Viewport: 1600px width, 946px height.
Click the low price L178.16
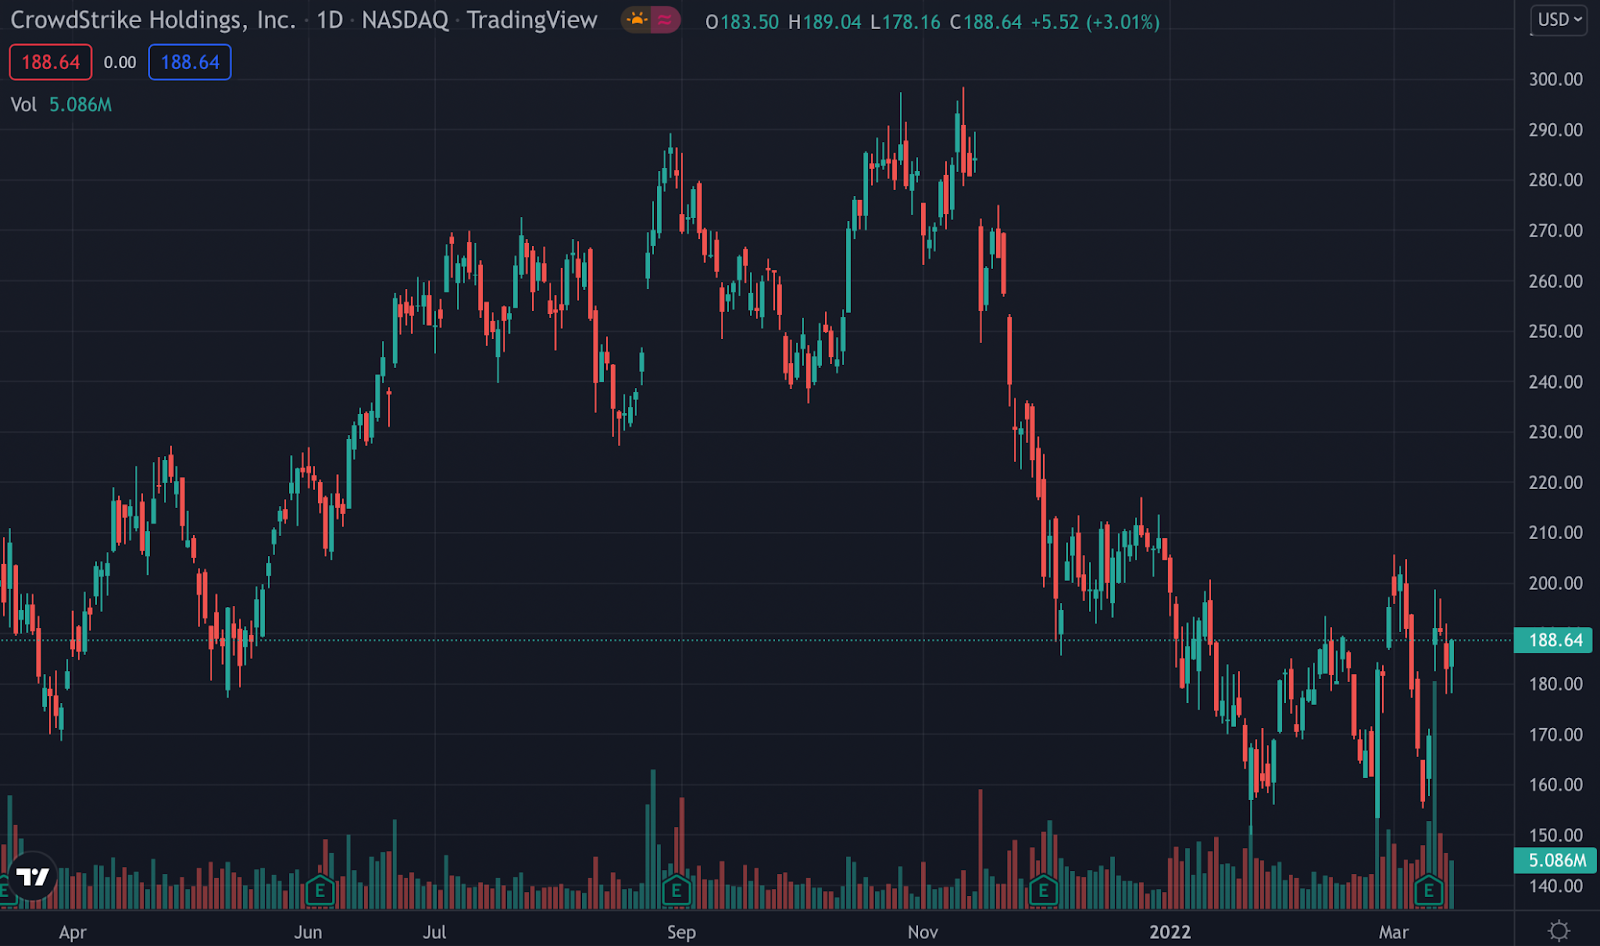click(905, 22)
